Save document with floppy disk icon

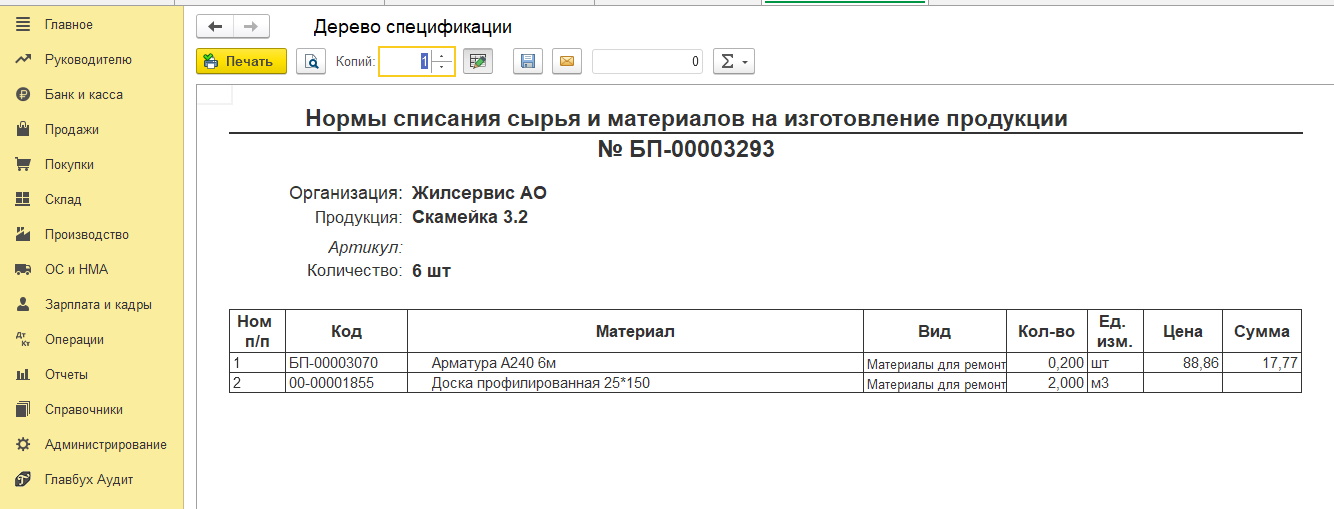(528, 61)
